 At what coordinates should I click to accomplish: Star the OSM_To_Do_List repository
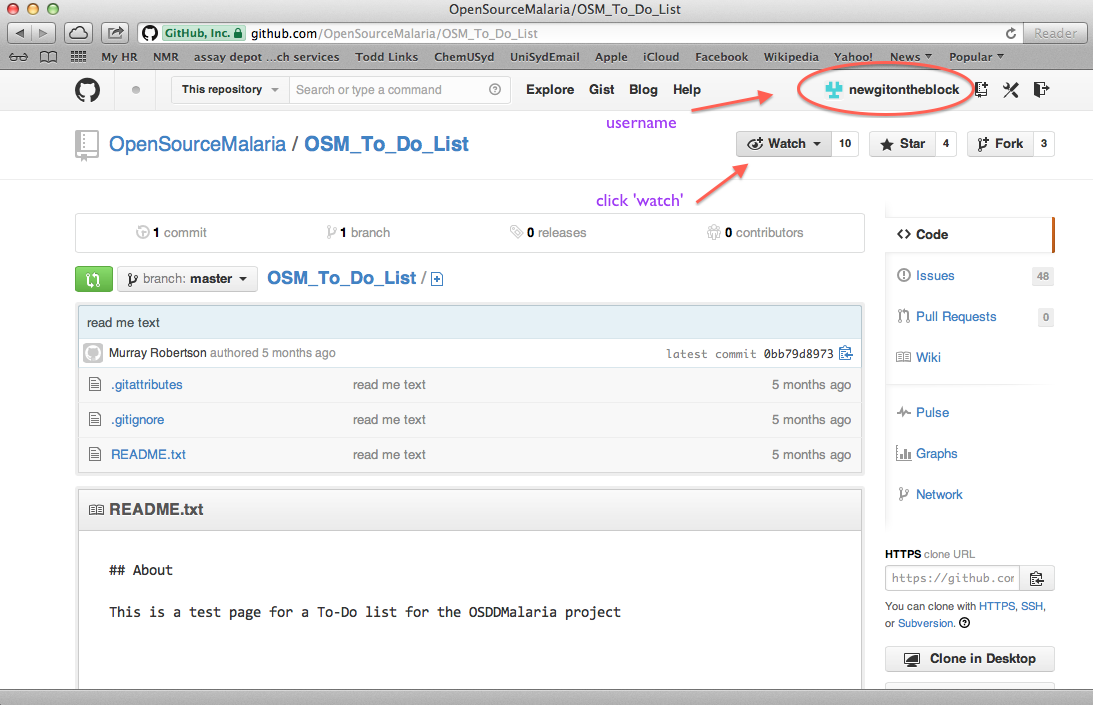pyautogui.click(x=902, y=144)
